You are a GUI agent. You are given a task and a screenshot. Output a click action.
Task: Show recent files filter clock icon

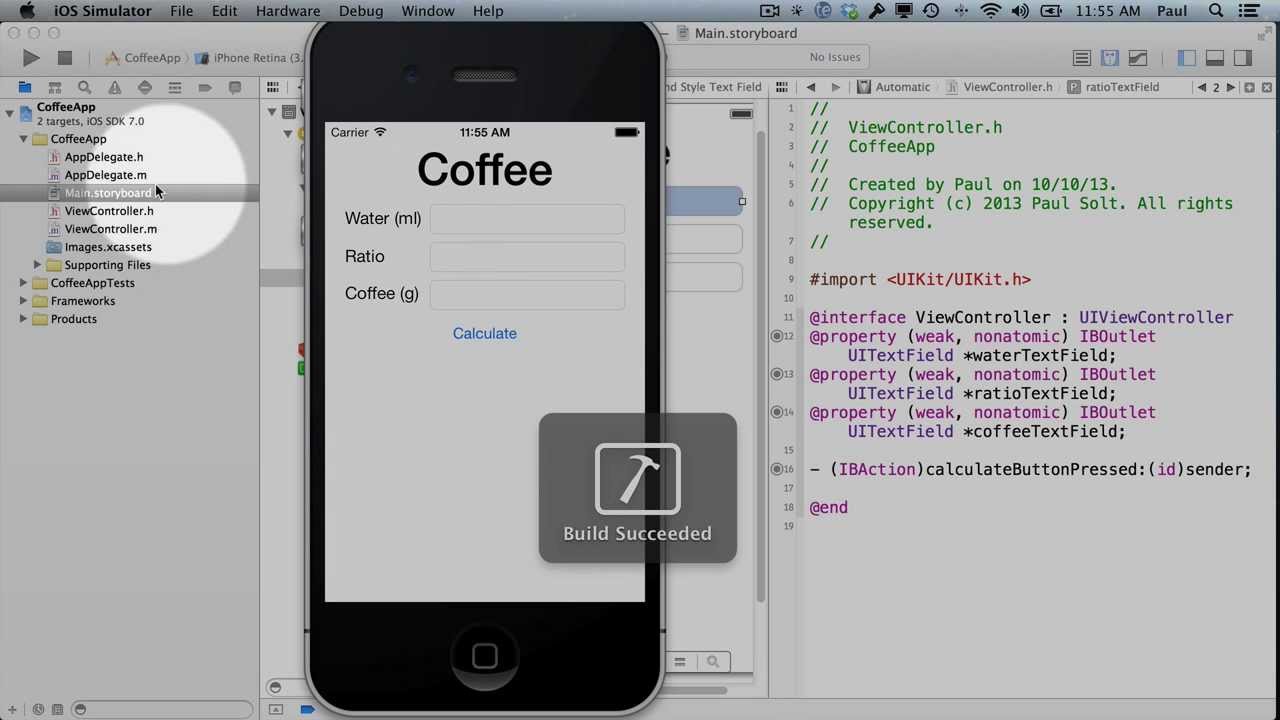tap(38, 710)
